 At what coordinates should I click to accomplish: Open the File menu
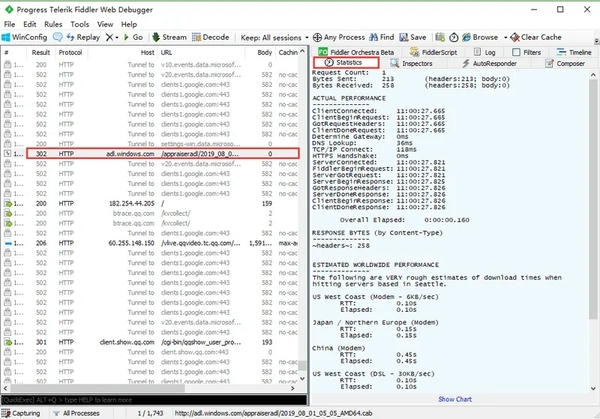(x=10, y=24)
